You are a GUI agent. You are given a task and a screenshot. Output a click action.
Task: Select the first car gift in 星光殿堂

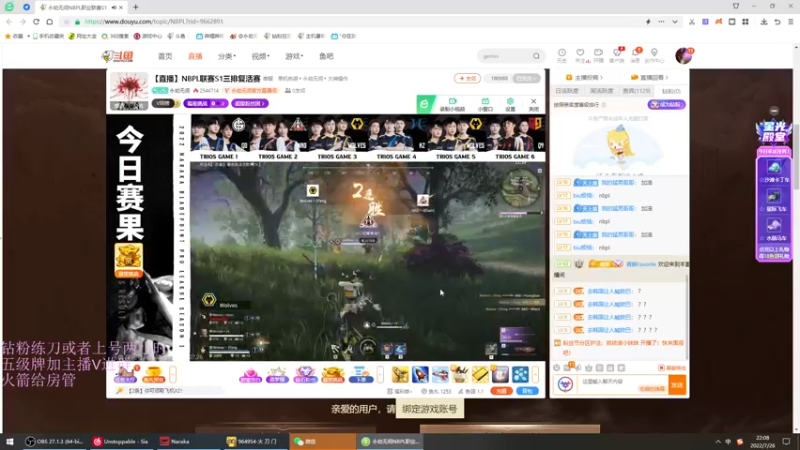coord(774,170)
